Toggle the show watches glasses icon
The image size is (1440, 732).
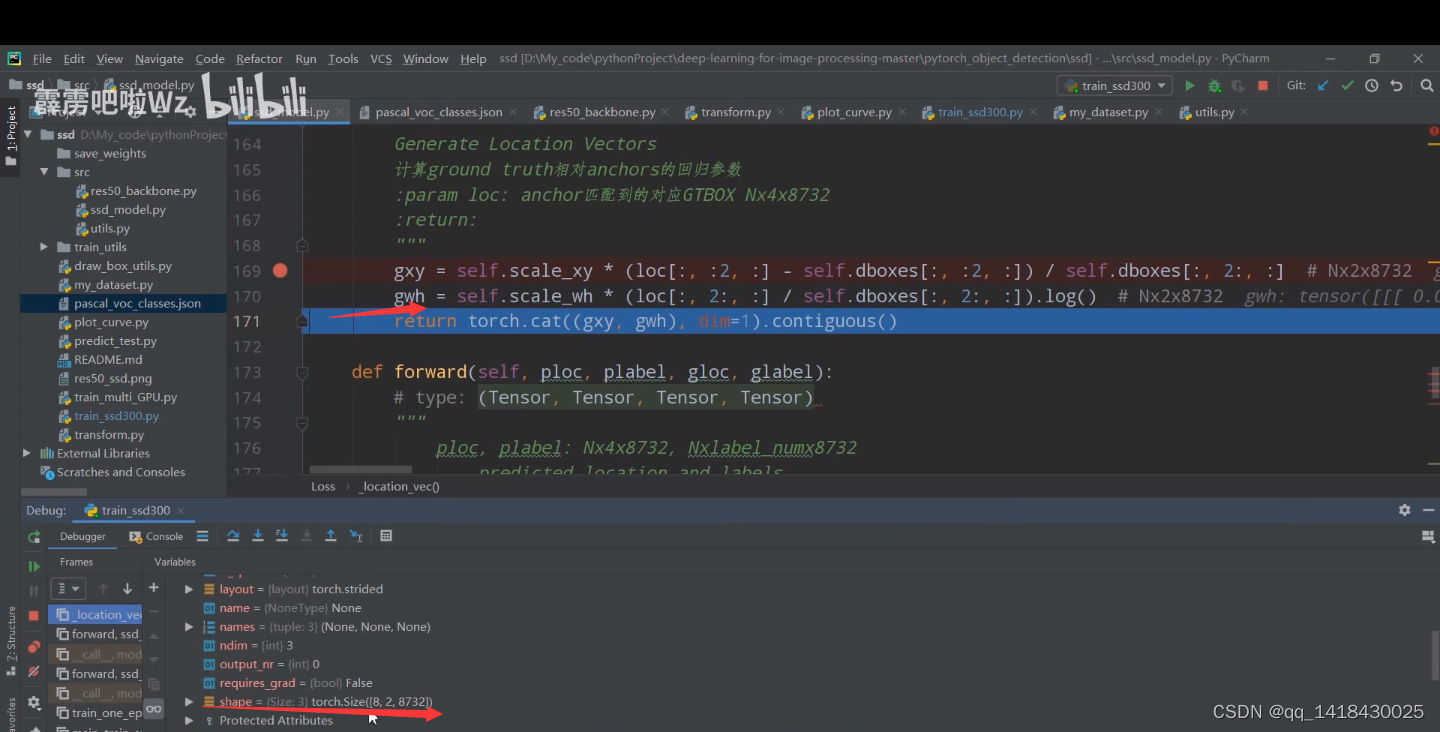(154, 708)
